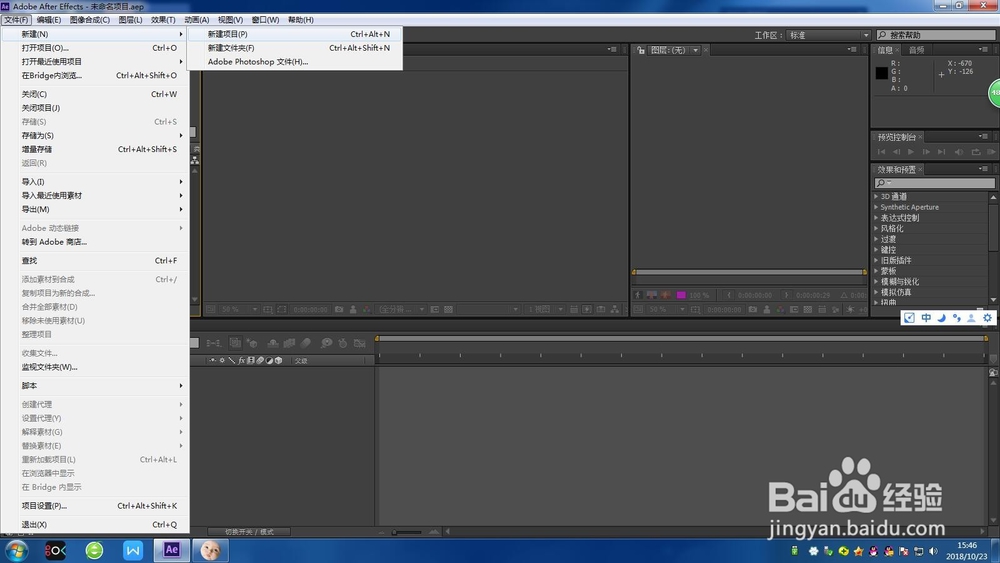Image resolution: width=1000 pixels, height=563 pixels.
Task: Click play button in 预览控制台
Action: click(911, 152)
